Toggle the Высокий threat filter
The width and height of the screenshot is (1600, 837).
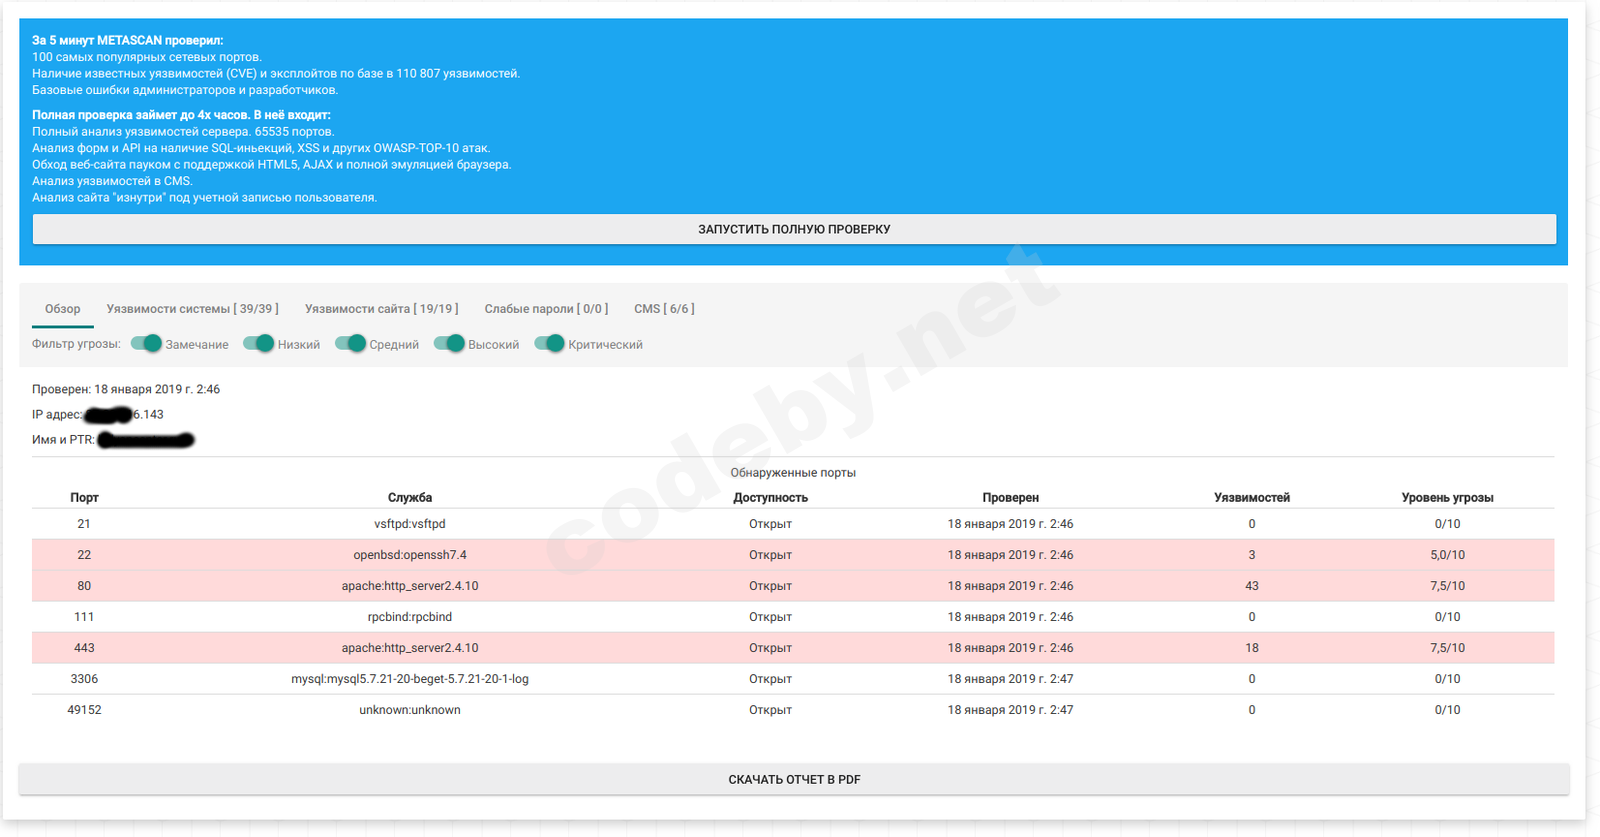449,344
